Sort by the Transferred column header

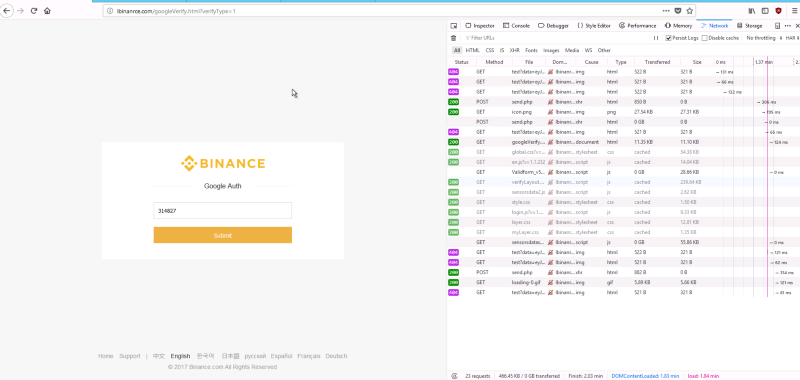click(x=657, y=62)
